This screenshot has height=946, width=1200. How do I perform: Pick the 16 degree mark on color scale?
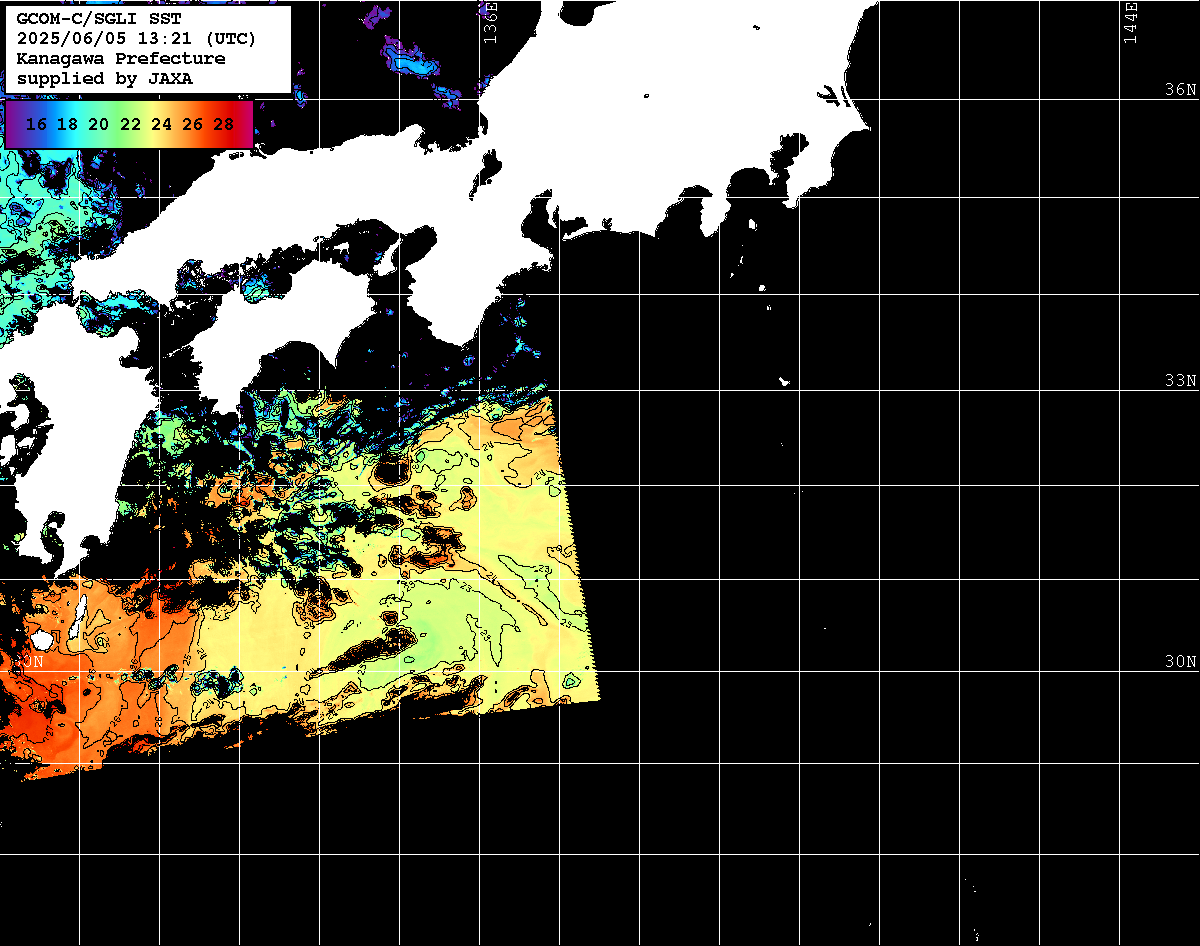click(36, 124)
